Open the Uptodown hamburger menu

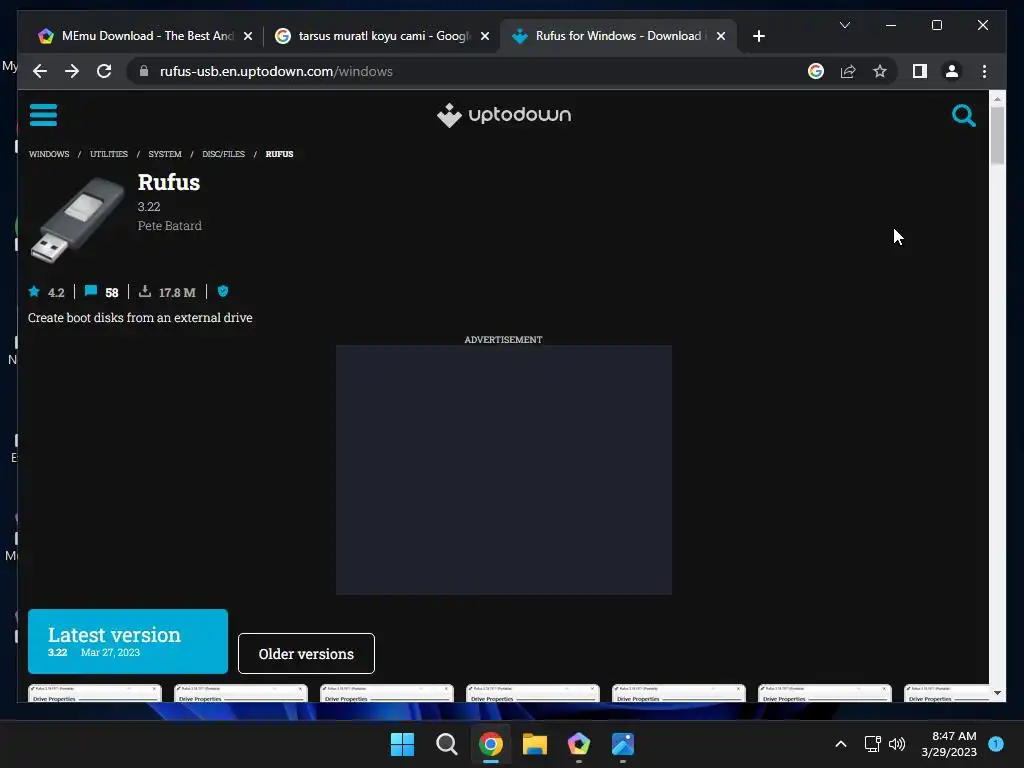coord(43,115)
